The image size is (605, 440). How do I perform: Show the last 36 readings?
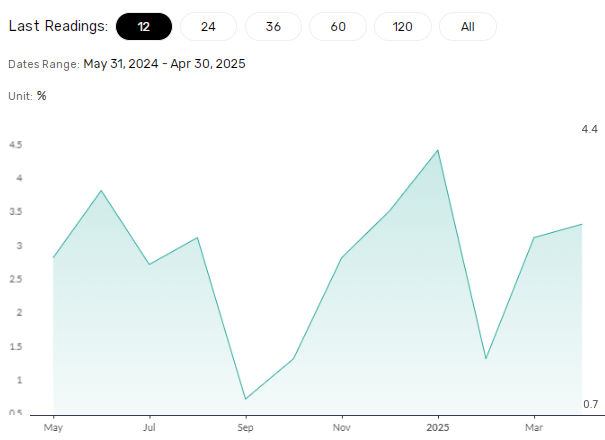[x=273, y=26]
